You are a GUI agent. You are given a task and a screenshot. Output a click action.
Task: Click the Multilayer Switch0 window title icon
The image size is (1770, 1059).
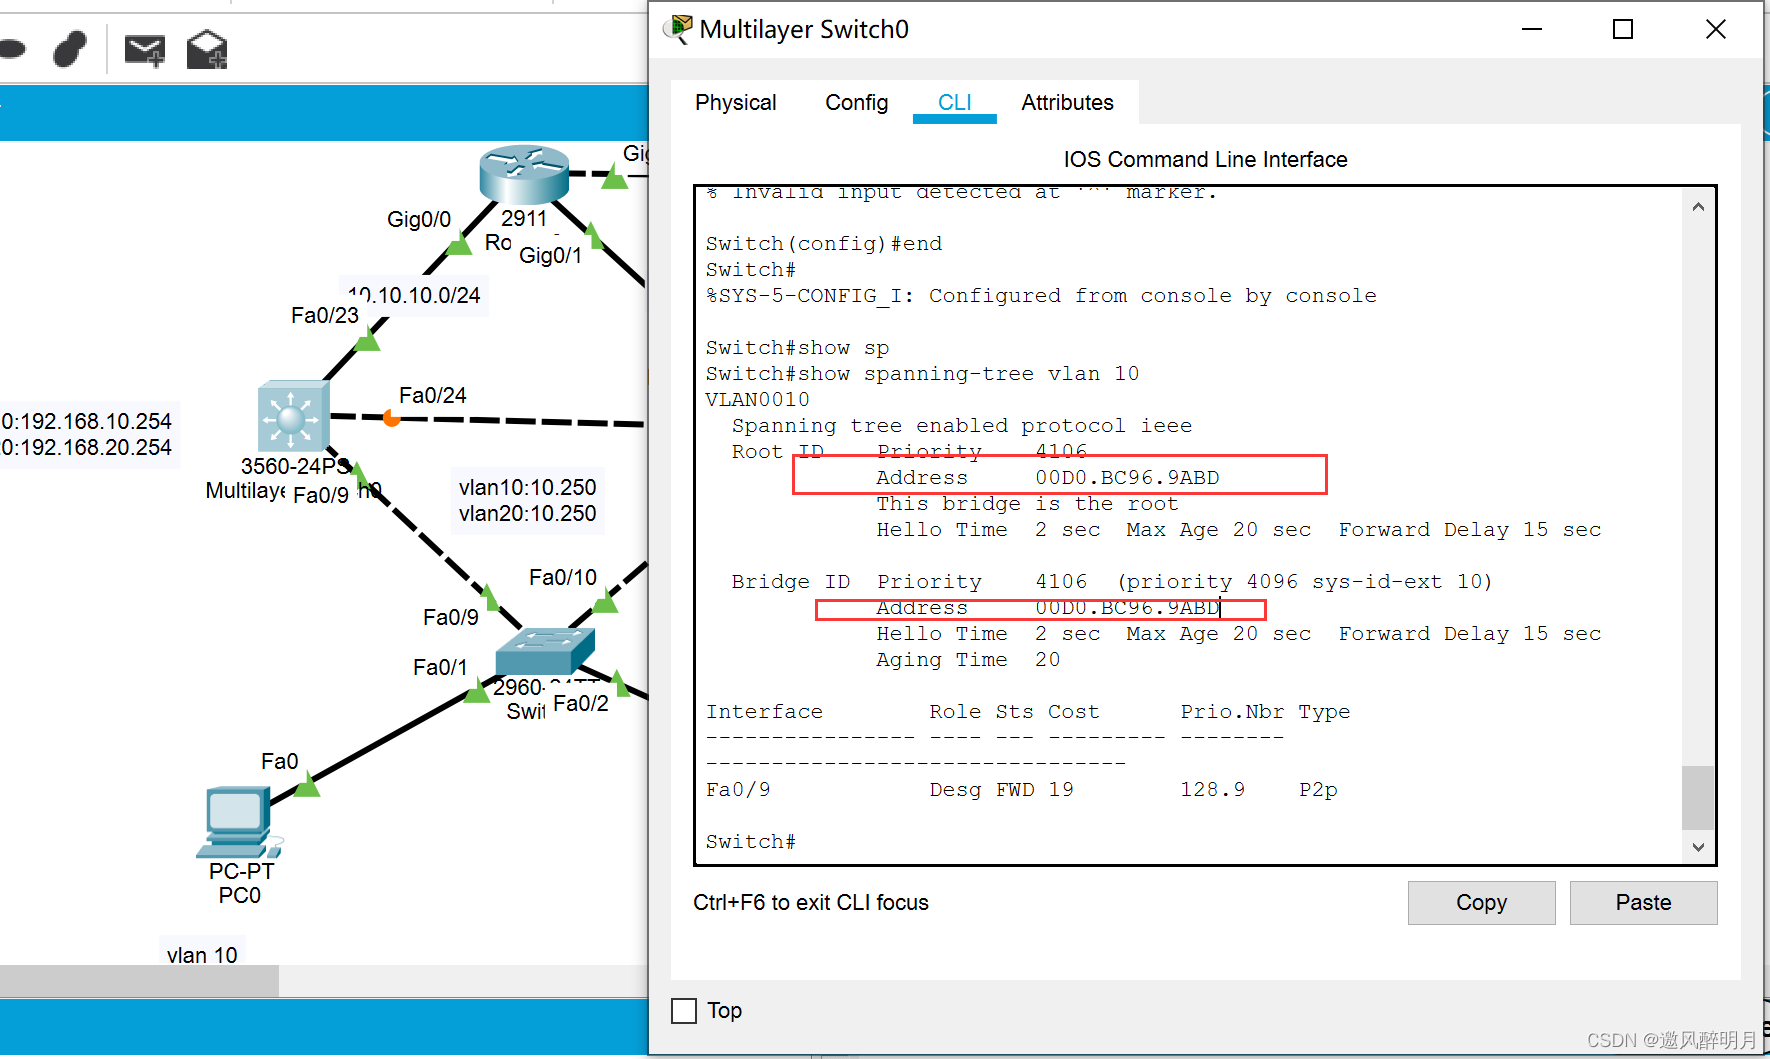coord(678,30)
